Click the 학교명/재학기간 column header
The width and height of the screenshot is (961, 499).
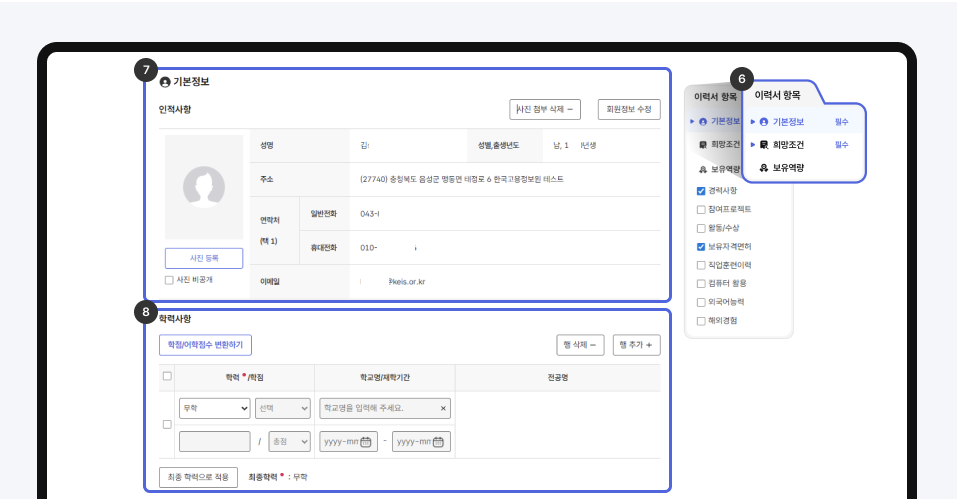click(x=385, y=378)
